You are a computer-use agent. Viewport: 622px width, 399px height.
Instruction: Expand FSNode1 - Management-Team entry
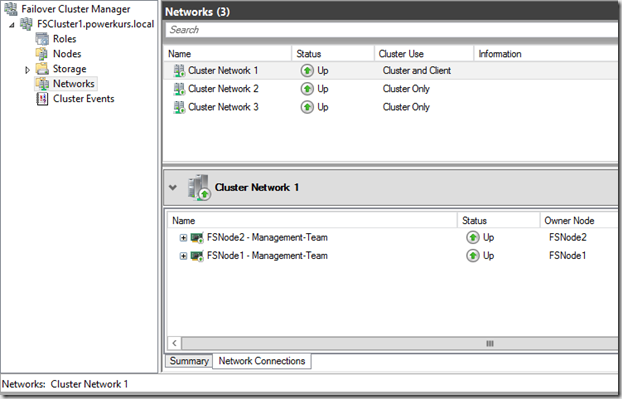click(x=183, y=256)
